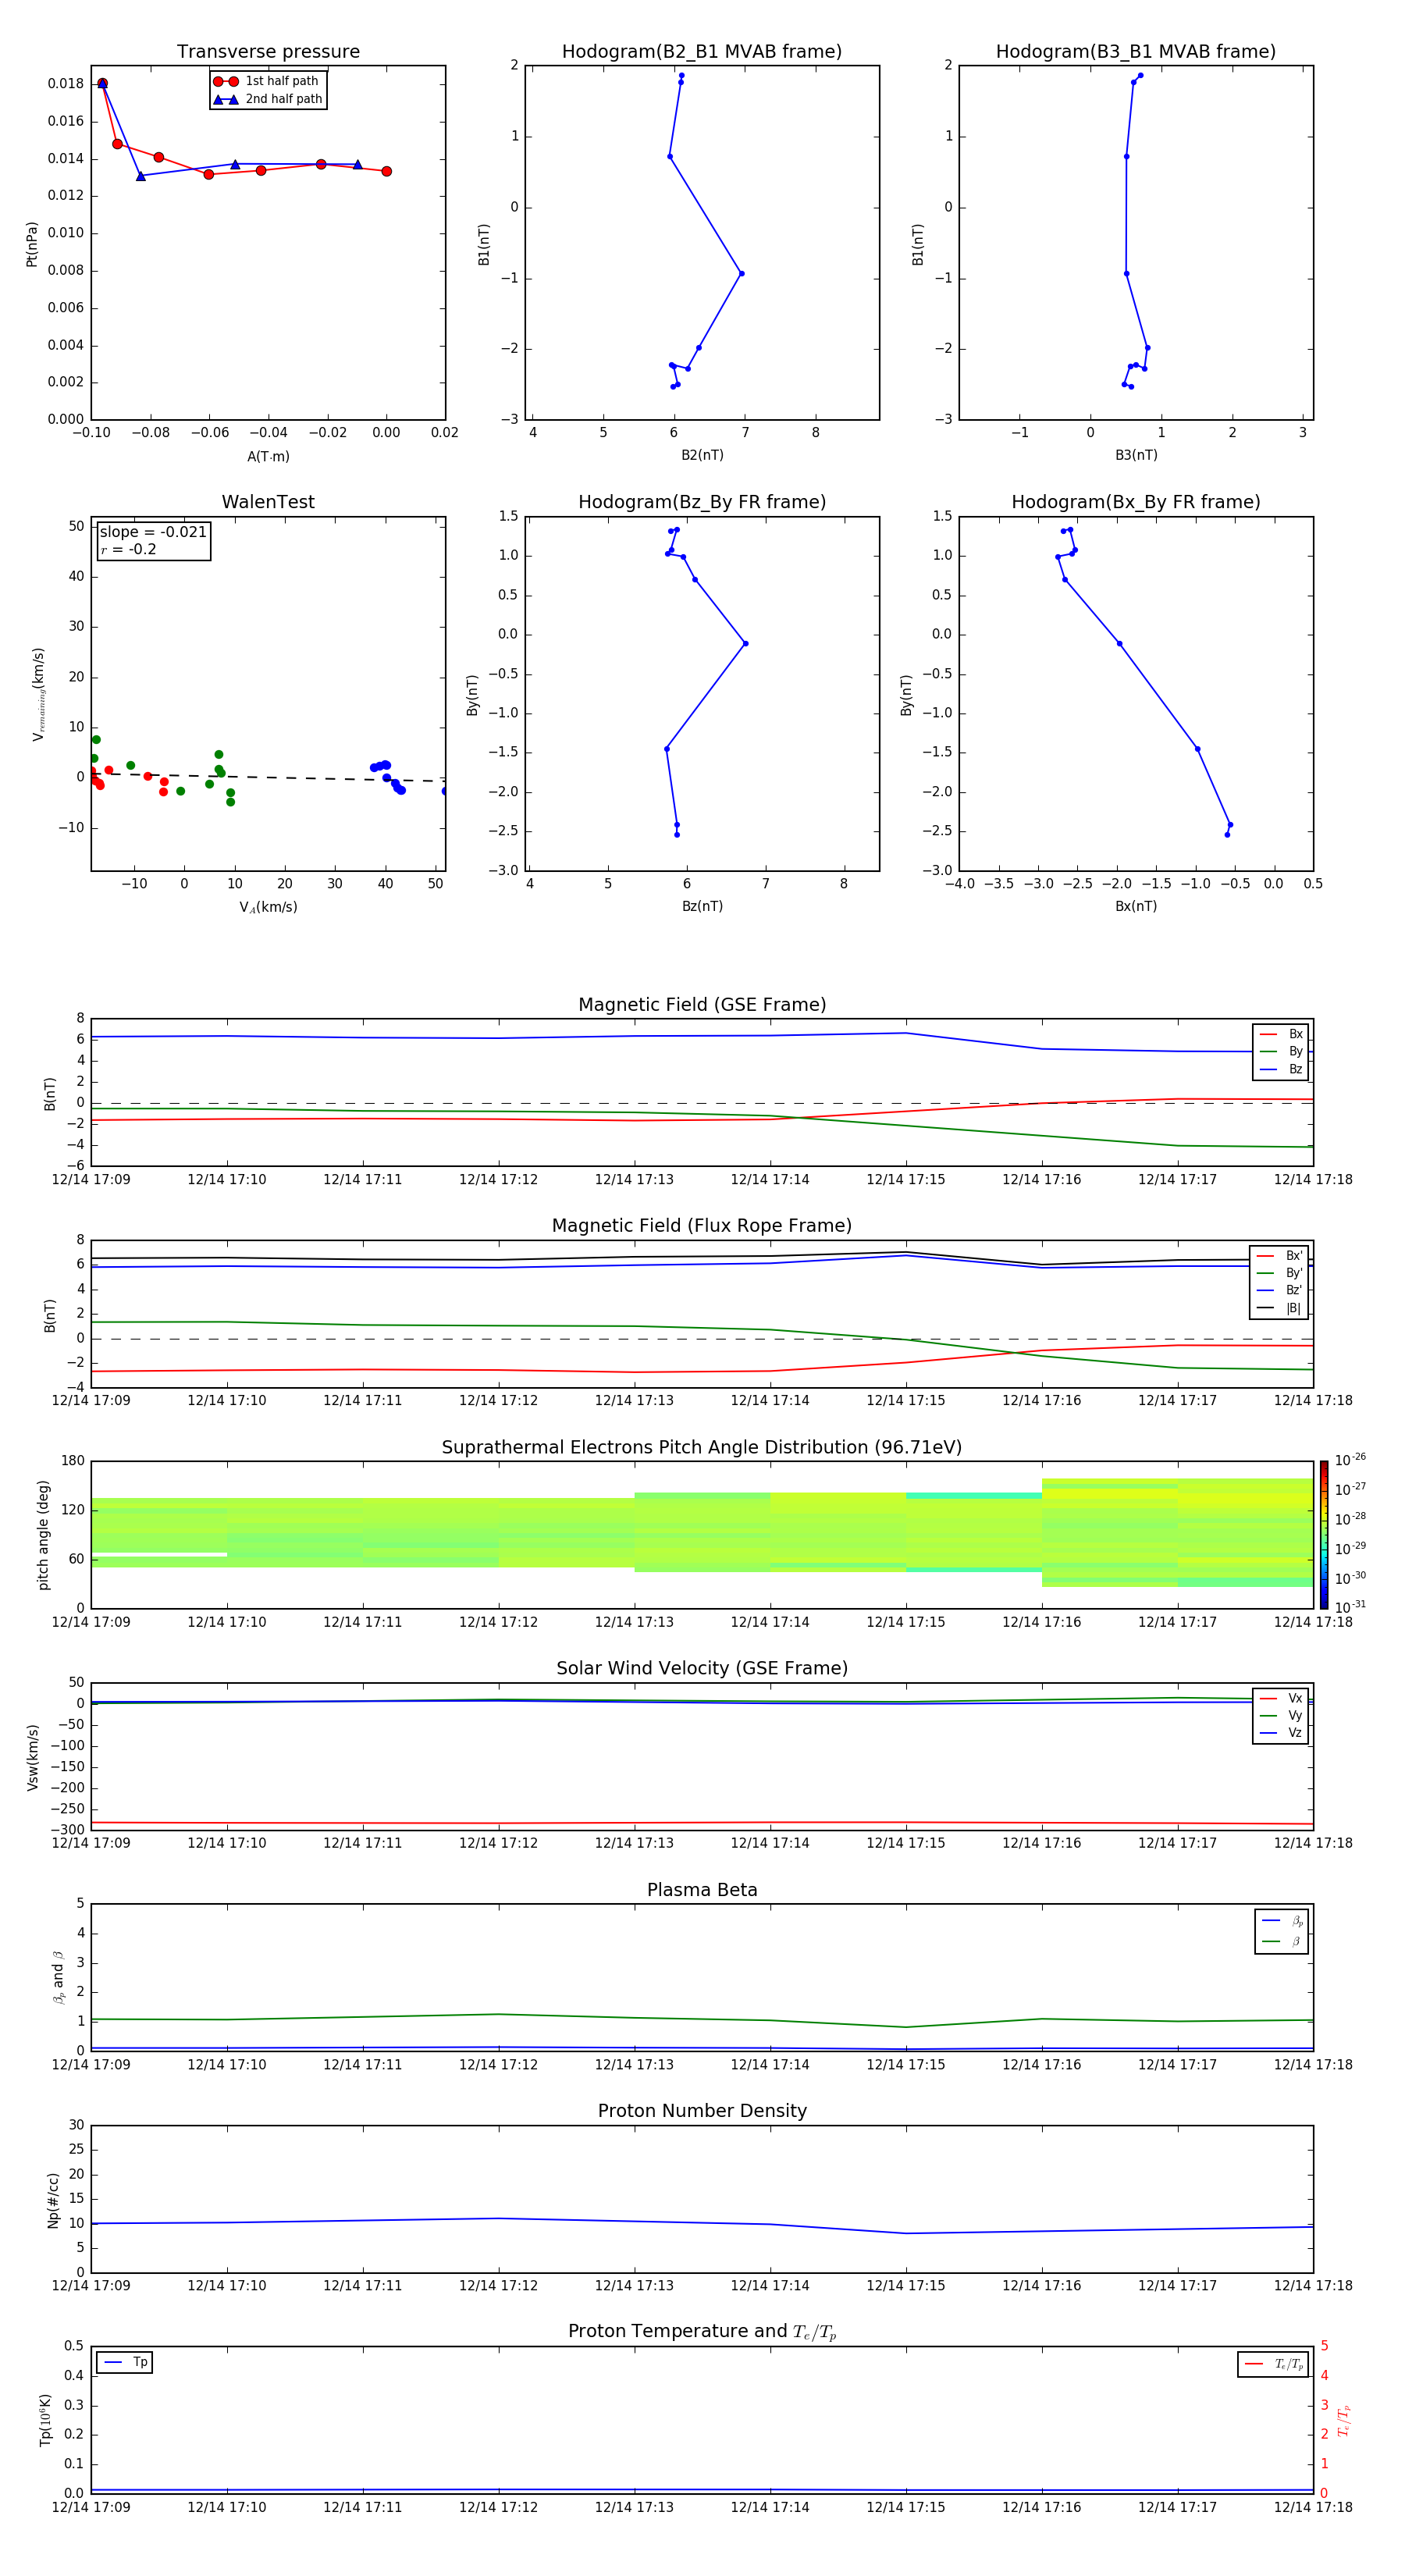The height and width of the screenshot is (2576, 1405).
Task: Select the Tp legend entry in temperature plot
Action: tap(125, 2362)
